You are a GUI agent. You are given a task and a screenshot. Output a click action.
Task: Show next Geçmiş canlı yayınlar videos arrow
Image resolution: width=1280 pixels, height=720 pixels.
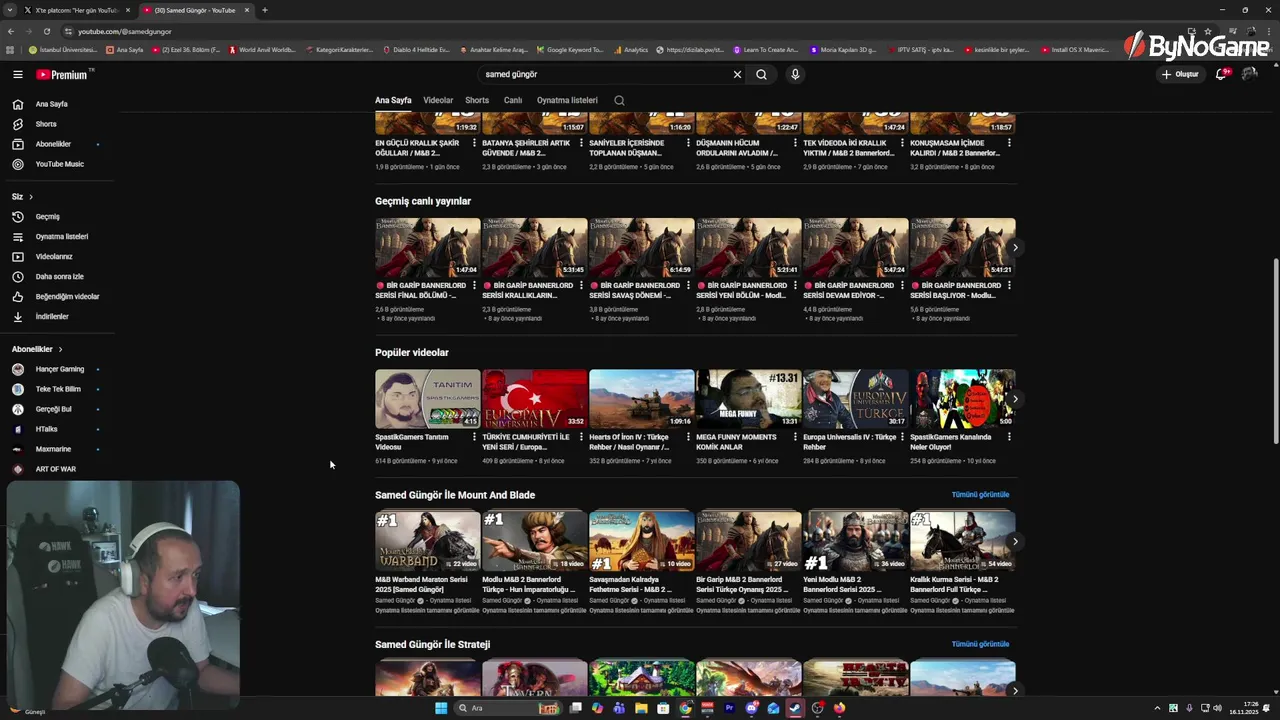1015,248
